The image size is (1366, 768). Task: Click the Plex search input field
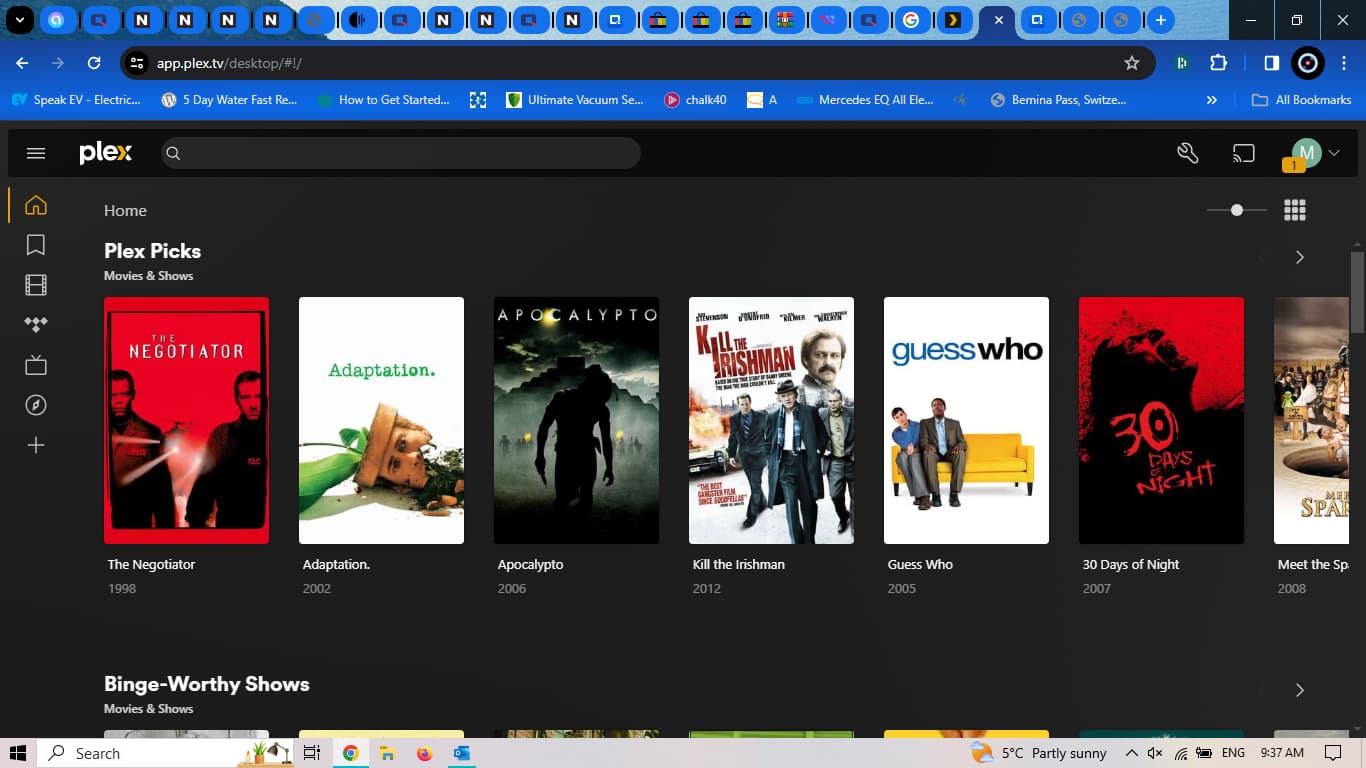click(400, 153)
